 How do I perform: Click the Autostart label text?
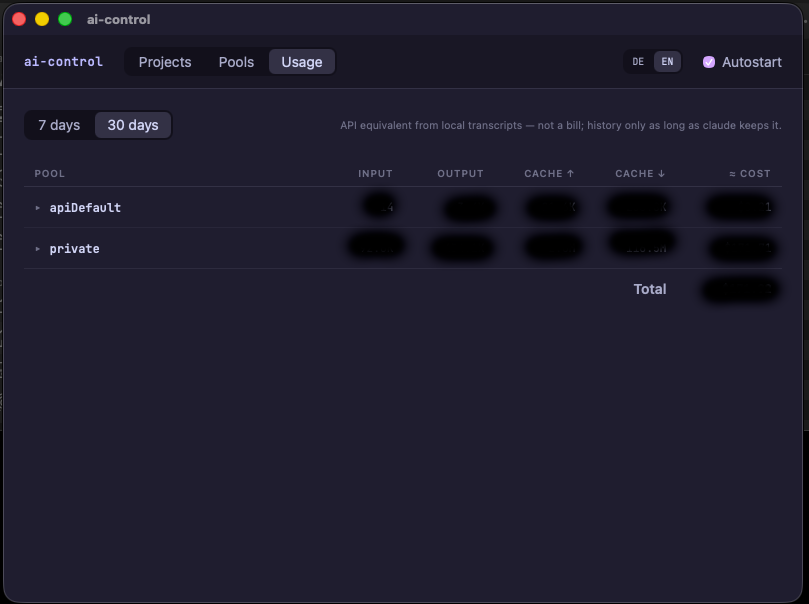(751, 62)
